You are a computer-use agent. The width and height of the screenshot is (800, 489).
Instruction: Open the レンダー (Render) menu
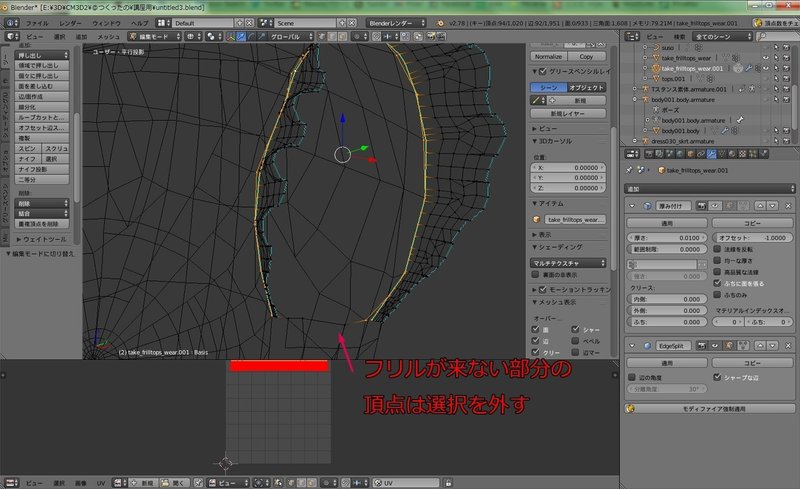tap(70, 23)
